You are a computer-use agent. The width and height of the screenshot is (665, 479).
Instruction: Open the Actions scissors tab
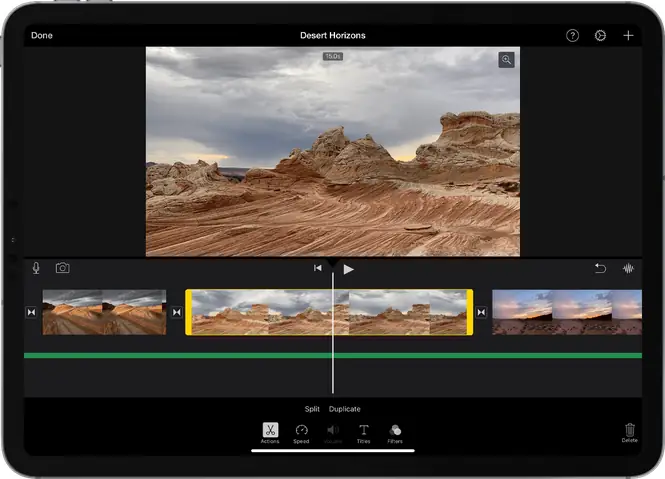click(270, 433)
